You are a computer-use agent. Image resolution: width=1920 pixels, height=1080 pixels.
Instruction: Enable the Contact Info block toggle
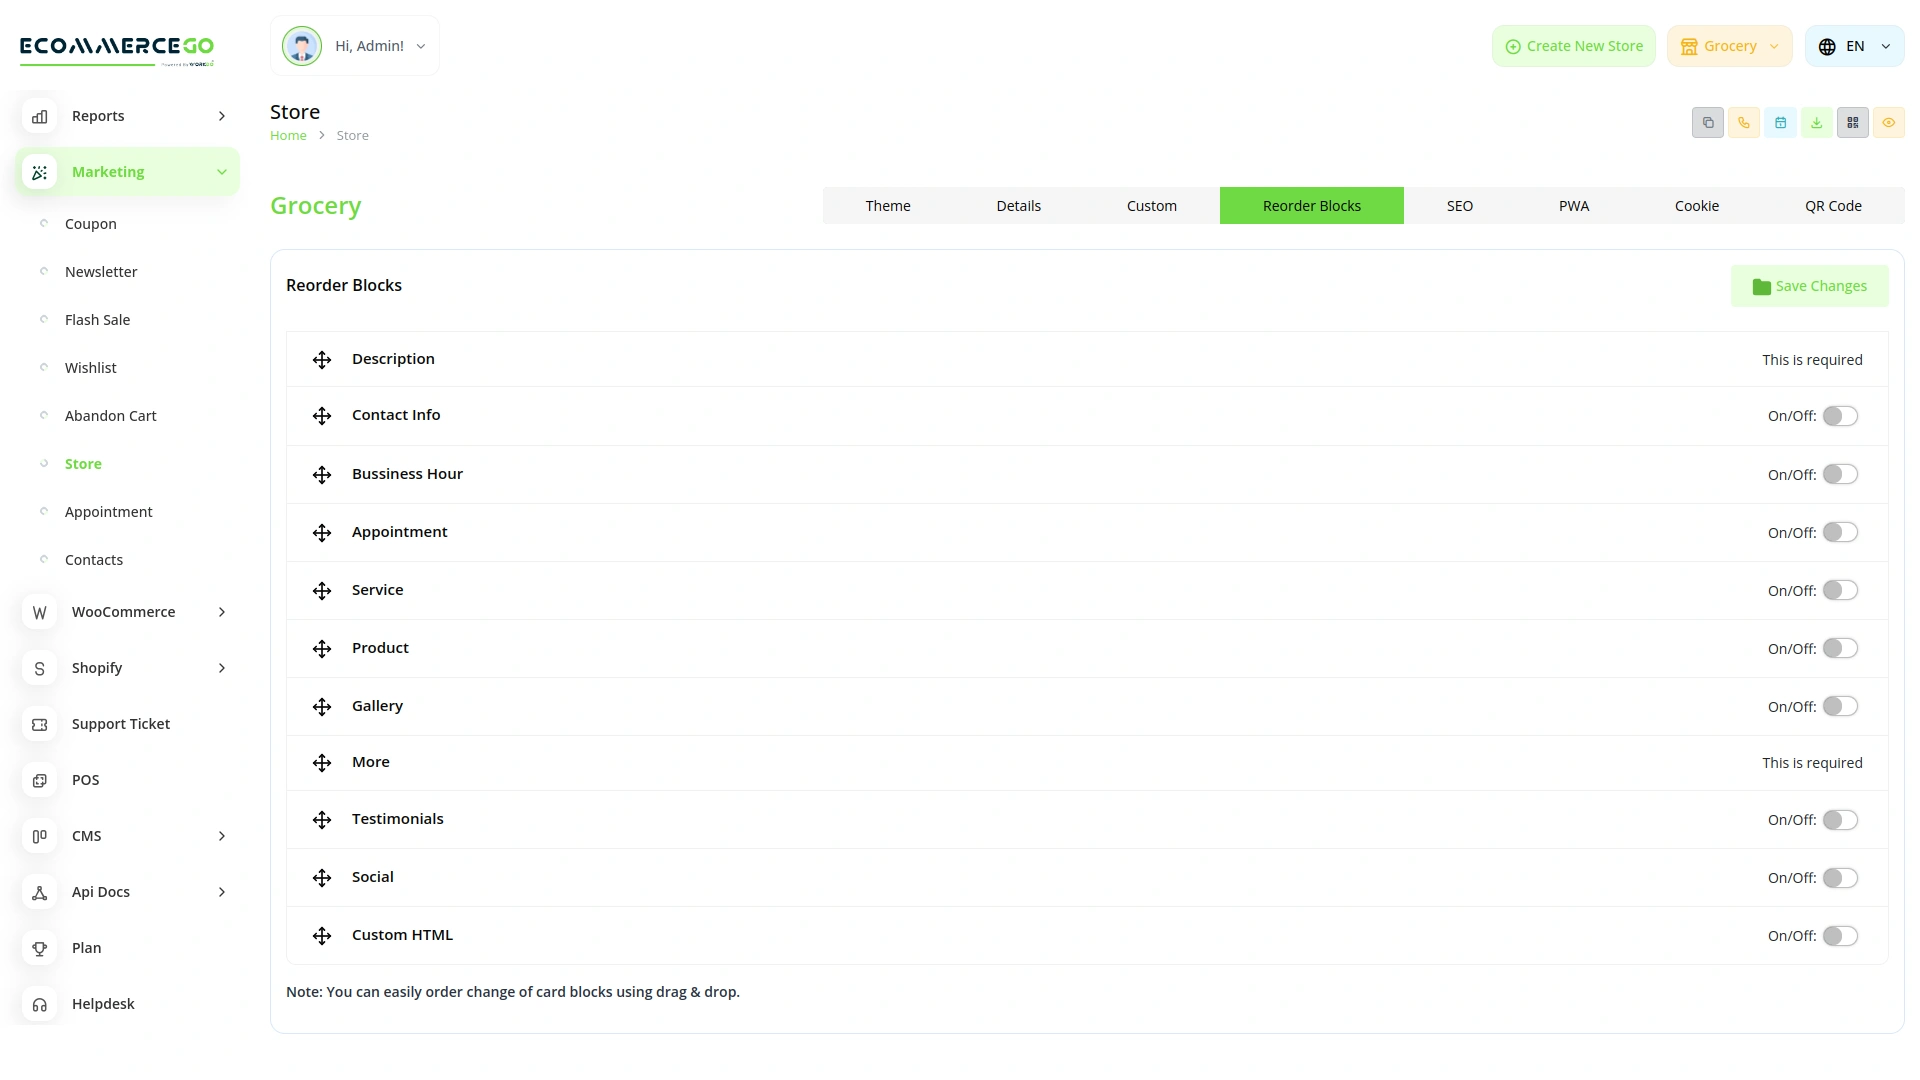pos(1840,416)
